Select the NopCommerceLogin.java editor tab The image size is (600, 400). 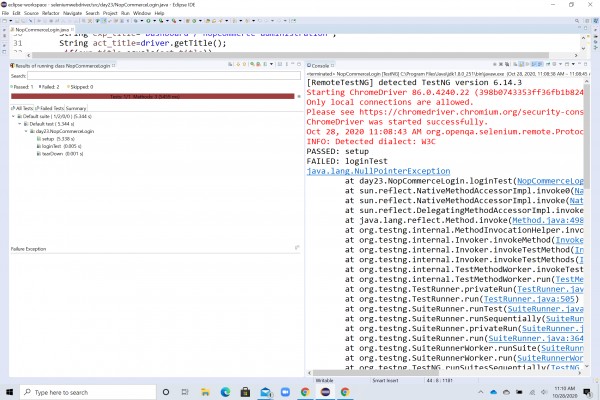42,29
